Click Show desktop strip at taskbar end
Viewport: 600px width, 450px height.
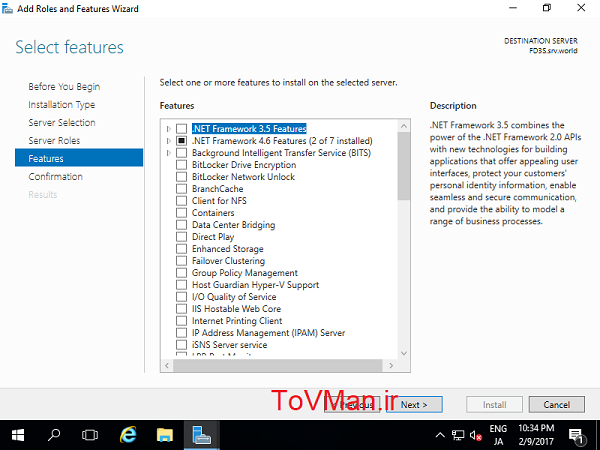[x=597, y=435]
